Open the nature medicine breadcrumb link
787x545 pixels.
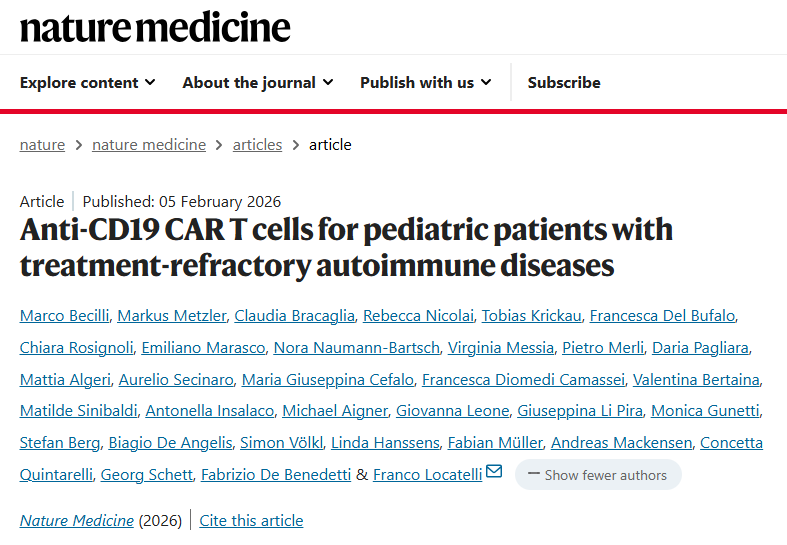tap(149, 145)
